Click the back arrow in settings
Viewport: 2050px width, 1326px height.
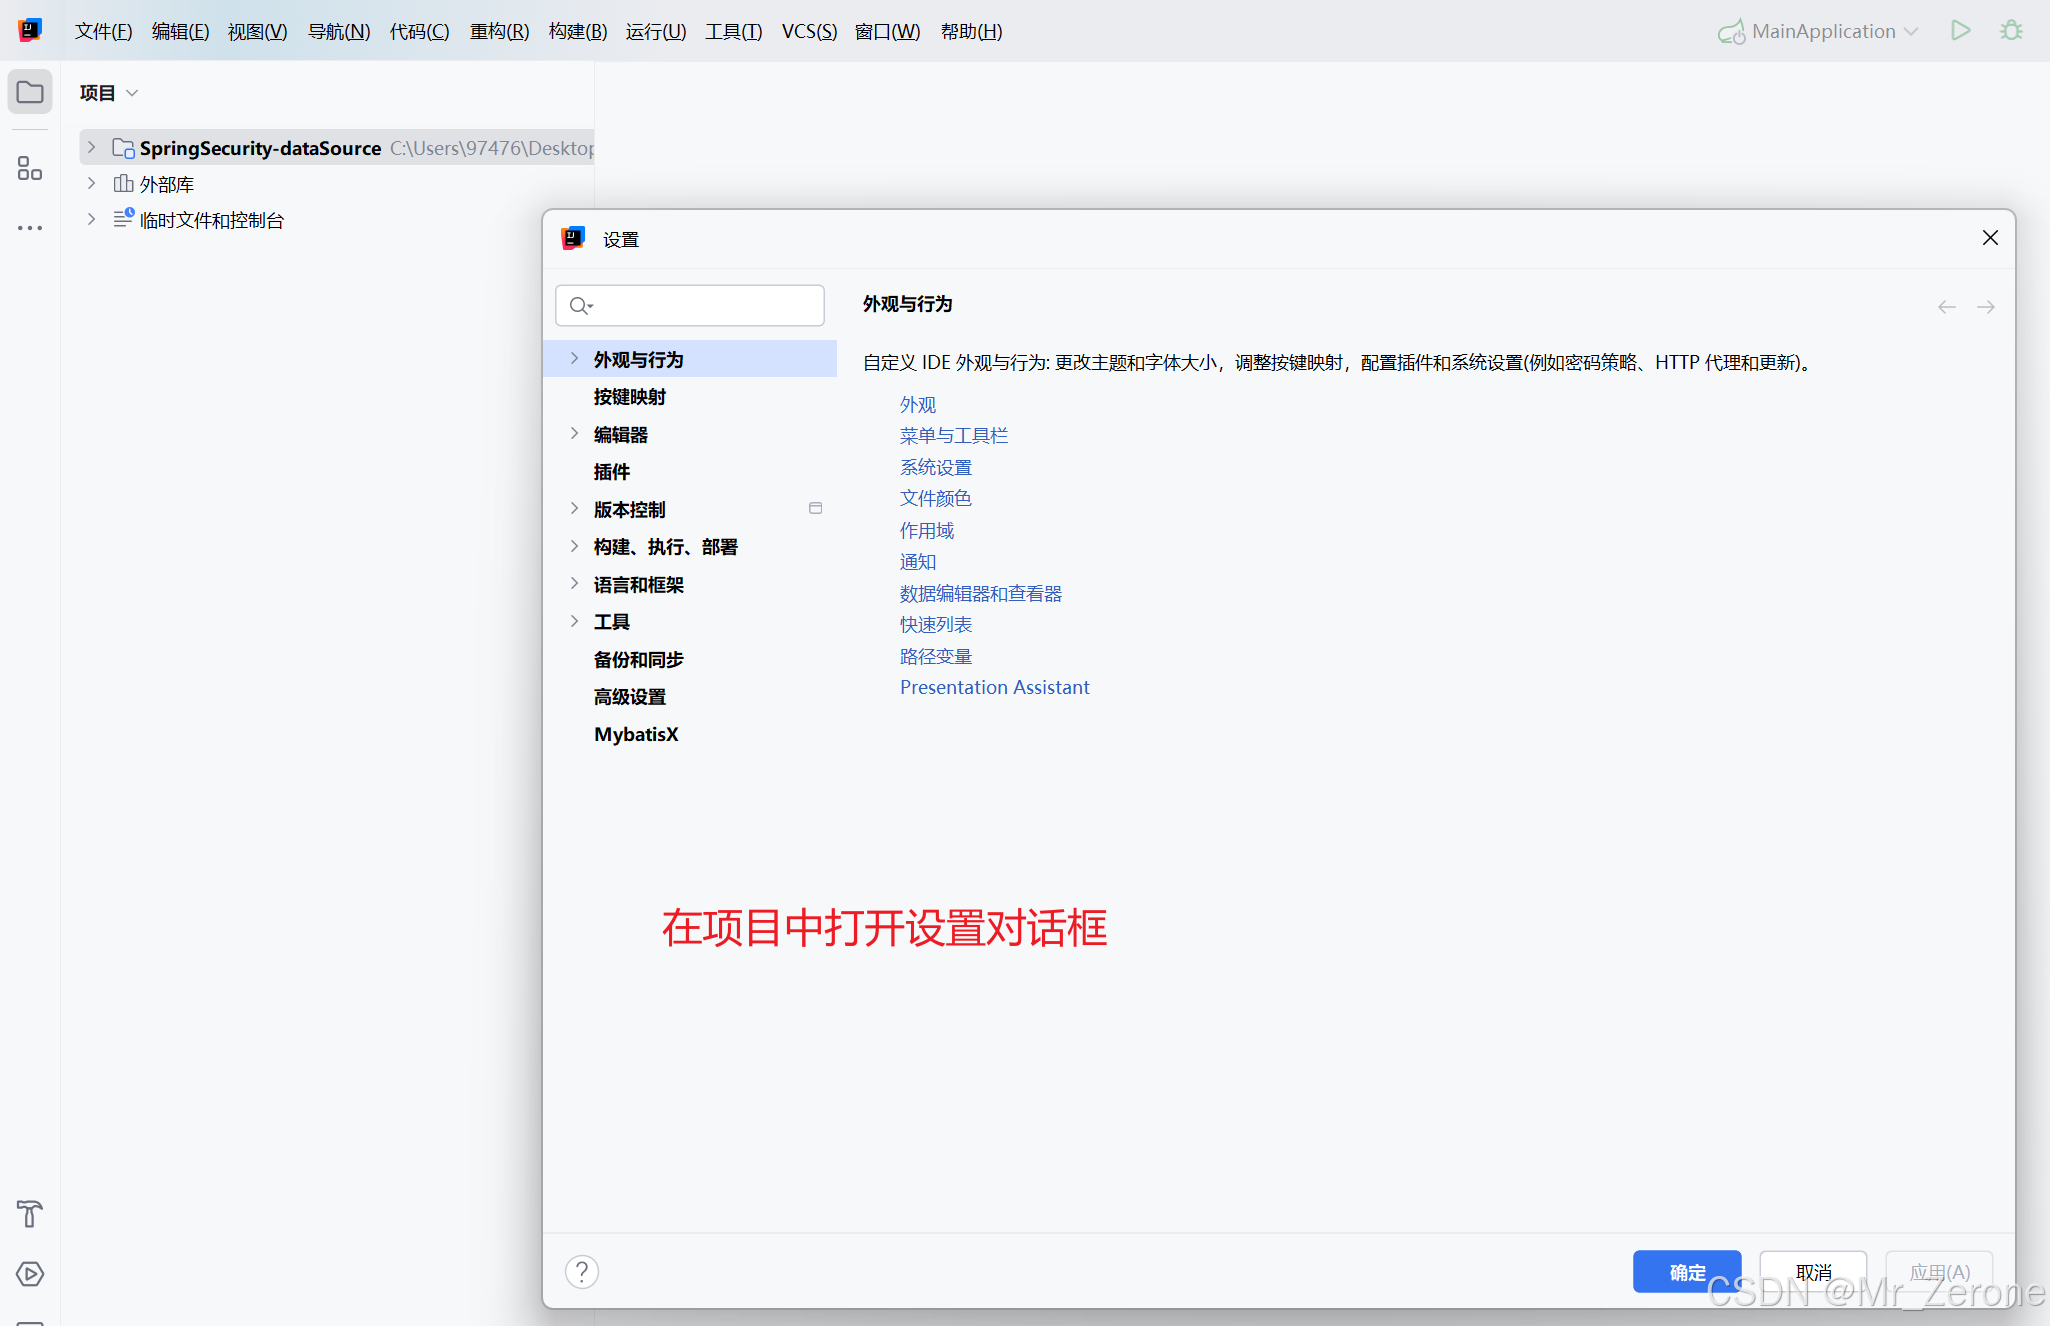pos(1946,307)
